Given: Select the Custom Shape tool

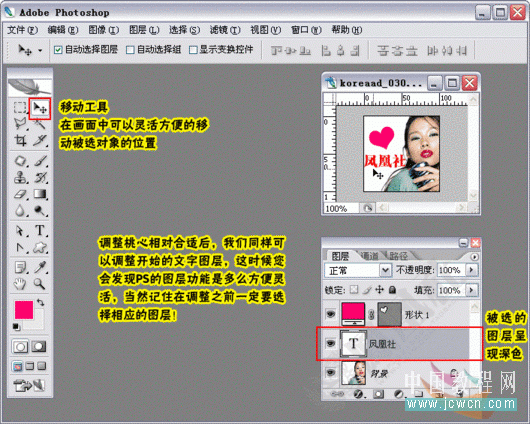Looking at the screenshot, I should pos(40,248).
